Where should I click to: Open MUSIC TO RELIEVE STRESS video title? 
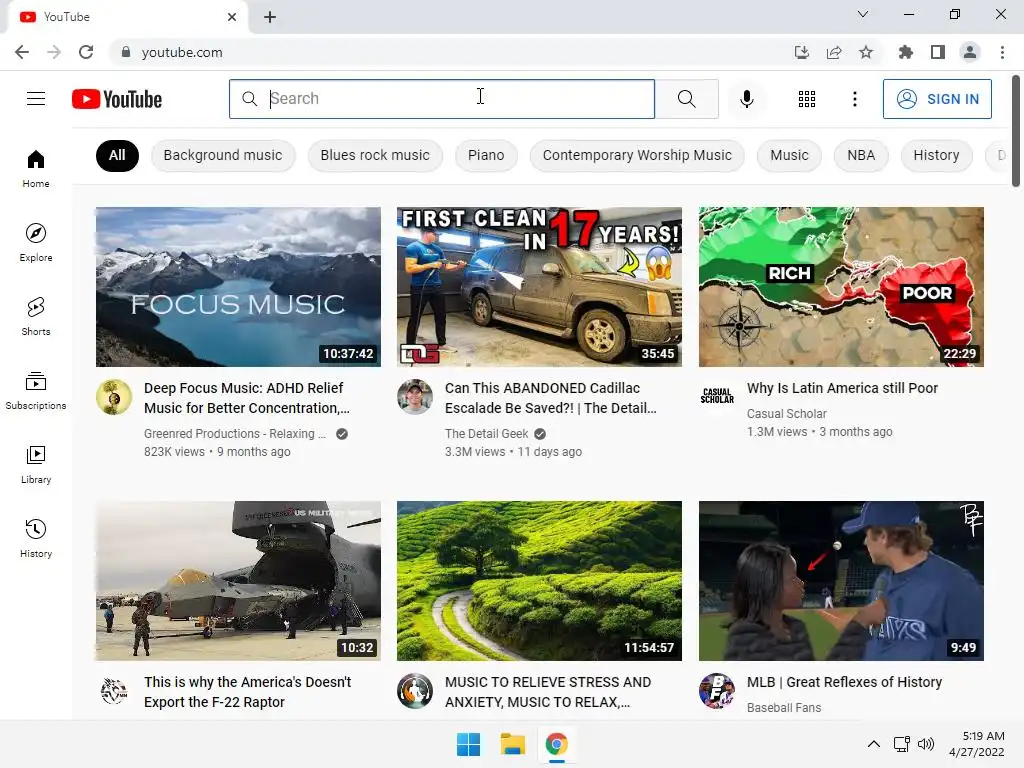pyautogui.click(x=548, y=692)
